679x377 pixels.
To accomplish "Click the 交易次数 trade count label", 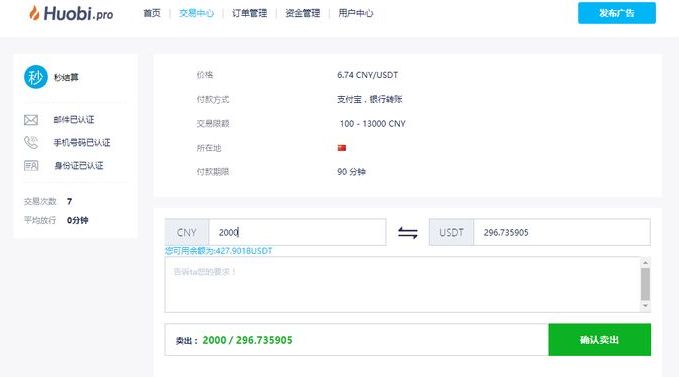I will click(40, 201).
